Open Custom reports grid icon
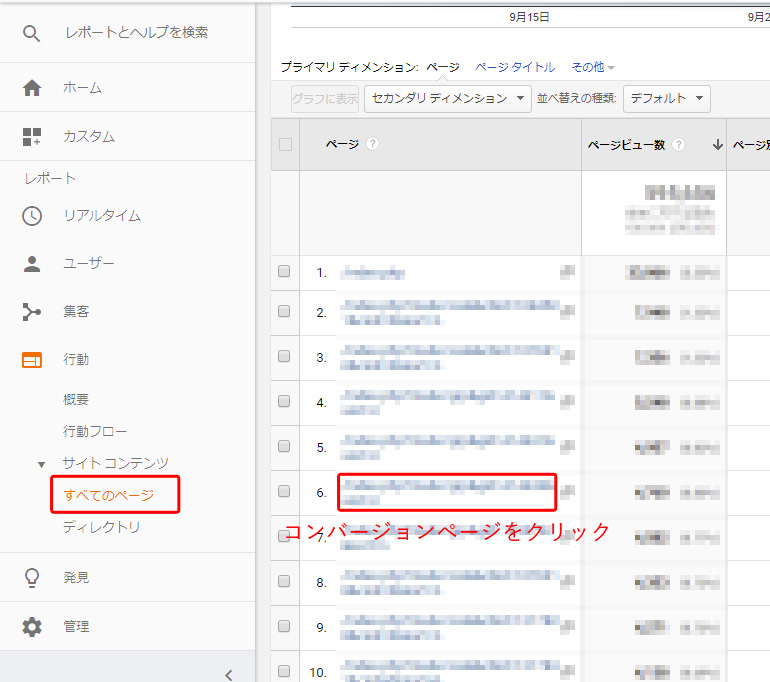770x682 pixels. point(32,136)
